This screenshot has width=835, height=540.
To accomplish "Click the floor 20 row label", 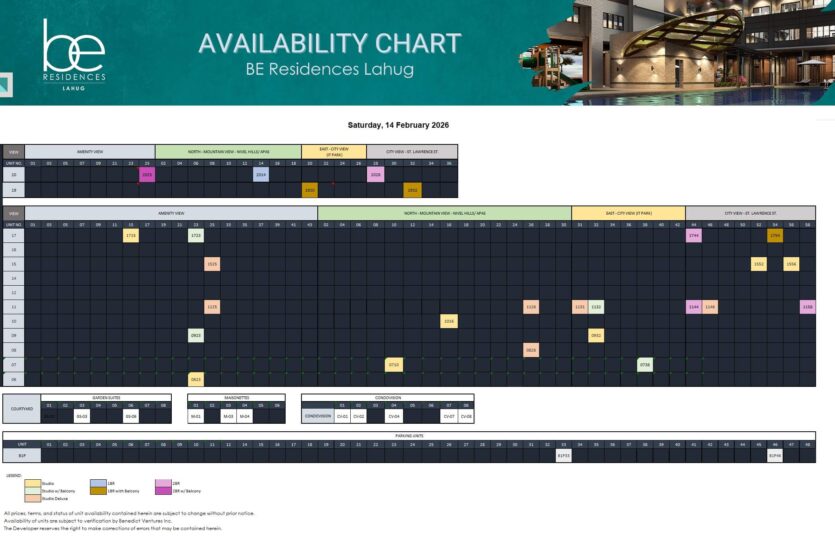I will pos(14,175).
